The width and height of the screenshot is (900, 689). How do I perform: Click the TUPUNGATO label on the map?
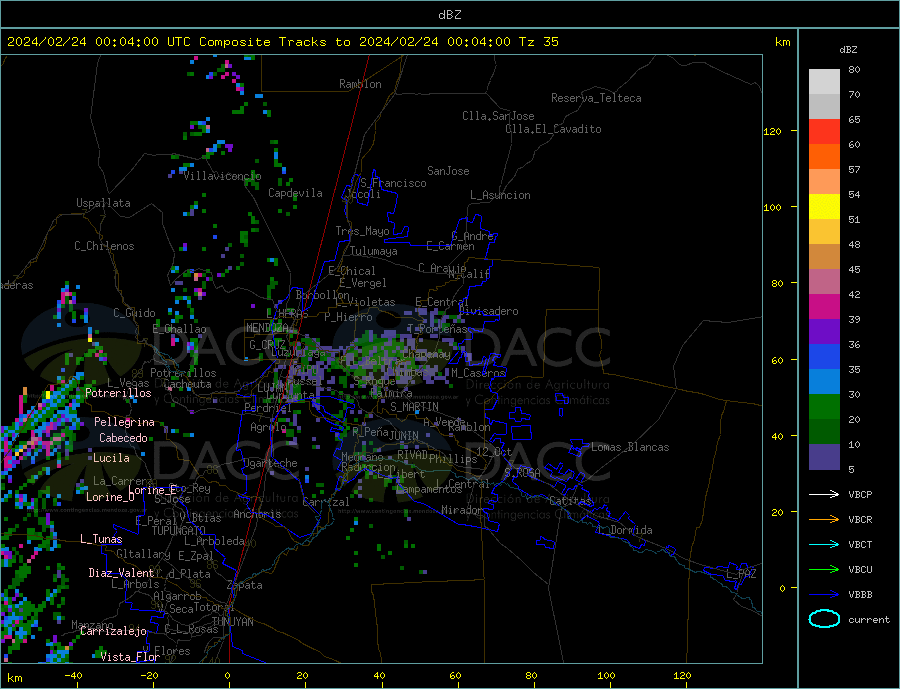(179, 531)
